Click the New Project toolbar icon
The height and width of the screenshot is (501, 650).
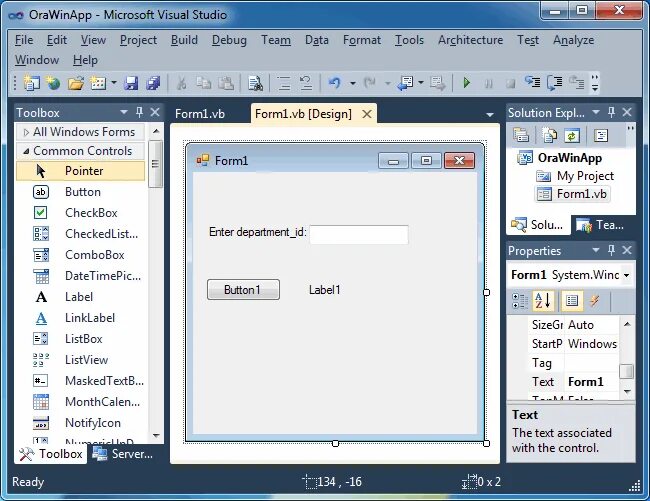[x=32, y=83]
